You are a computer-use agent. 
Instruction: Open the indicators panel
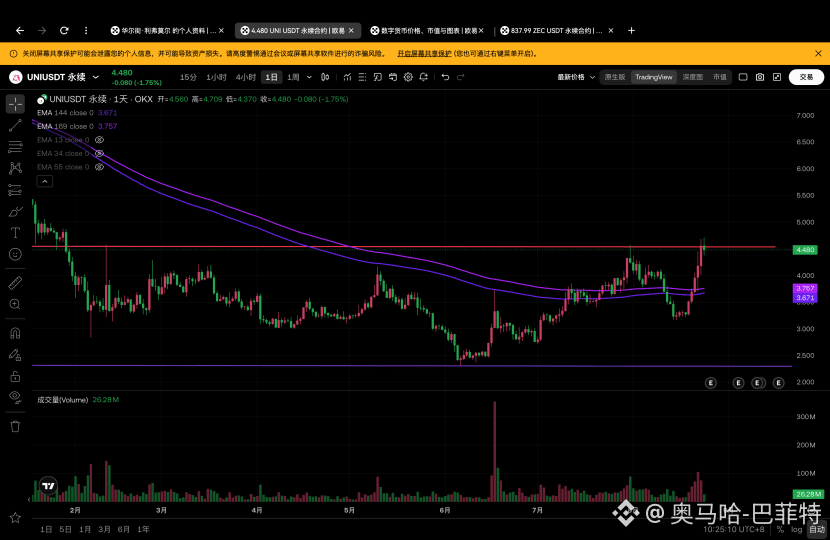click(x=347, y=77)
